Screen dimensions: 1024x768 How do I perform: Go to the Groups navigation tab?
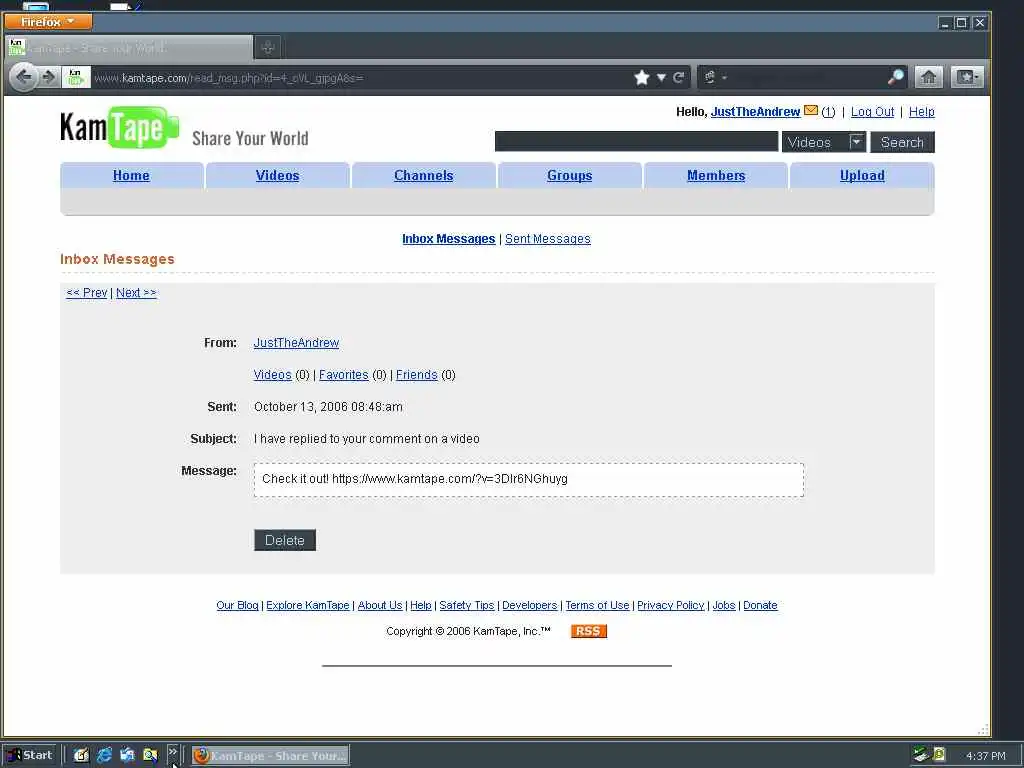tap(569, 175)
